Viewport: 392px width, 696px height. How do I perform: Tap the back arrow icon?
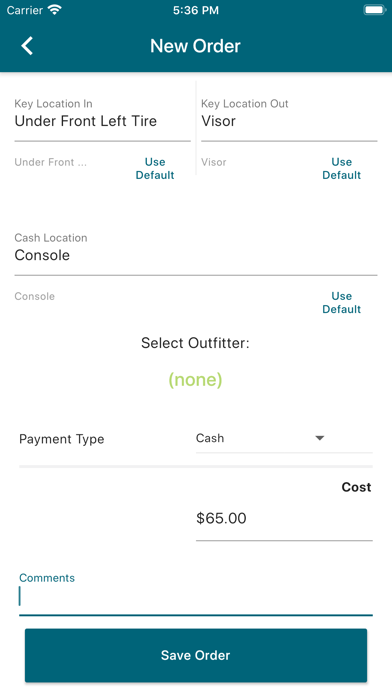[27, 46]
